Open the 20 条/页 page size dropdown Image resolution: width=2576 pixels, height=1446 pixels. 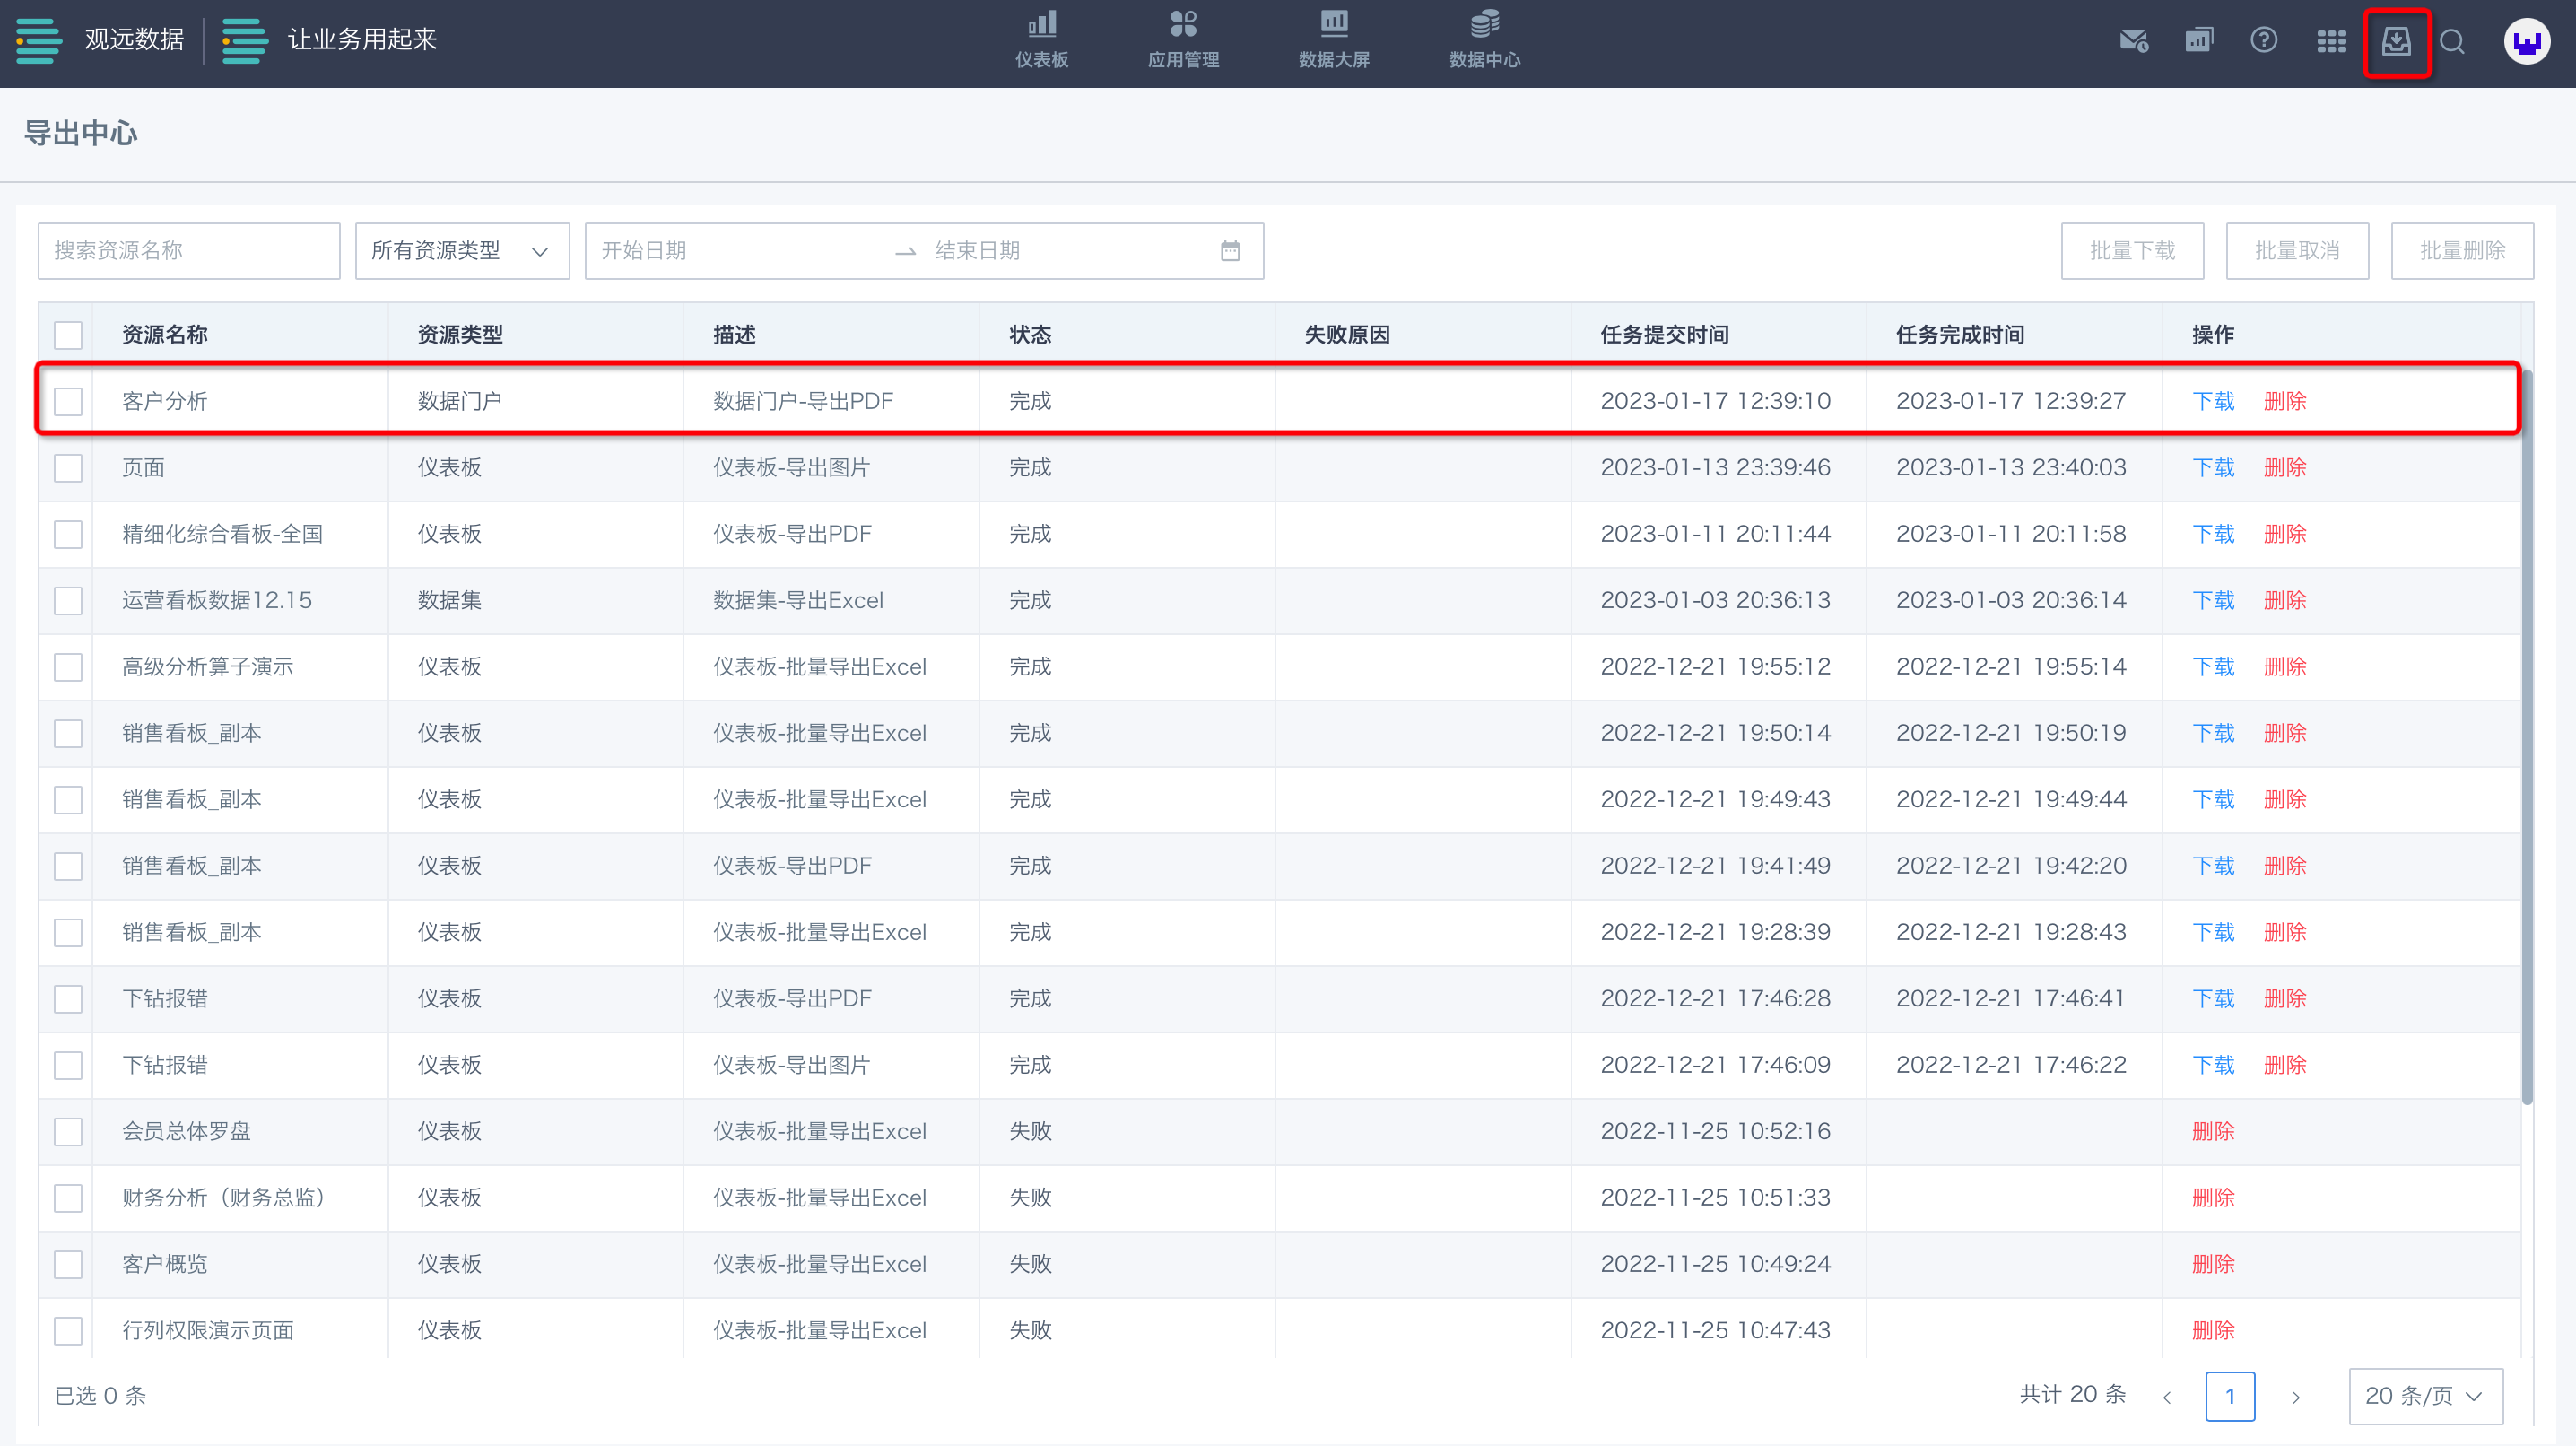click(2425, 1396)
